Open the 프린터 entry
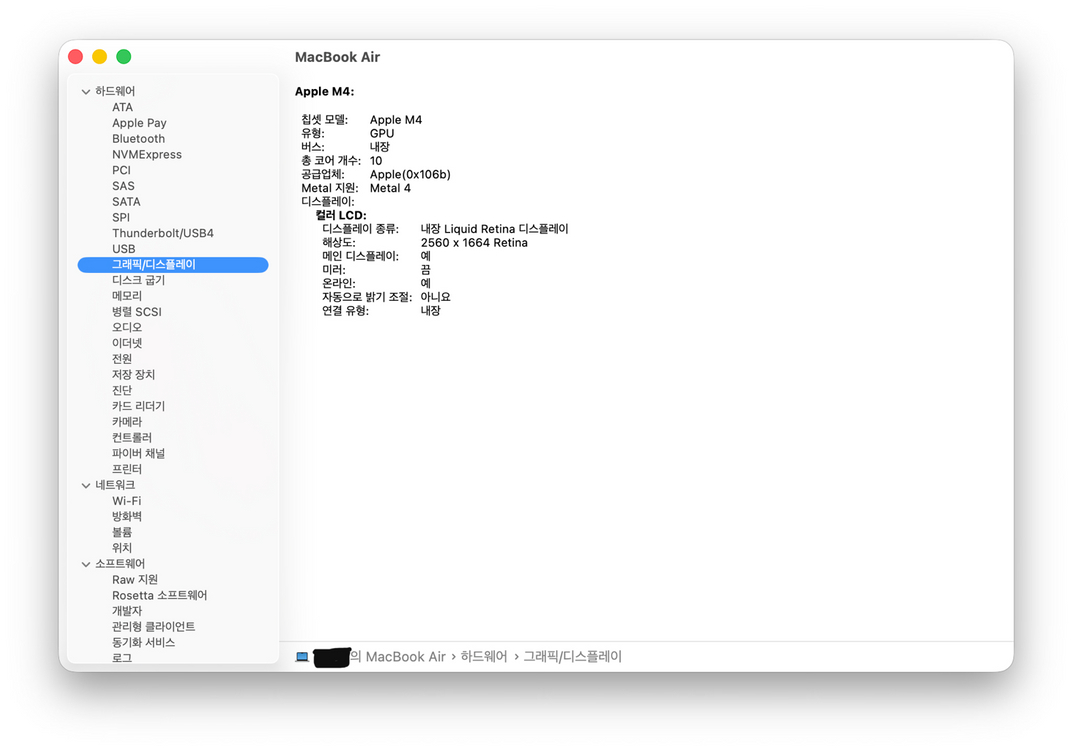 pos(127,469)
